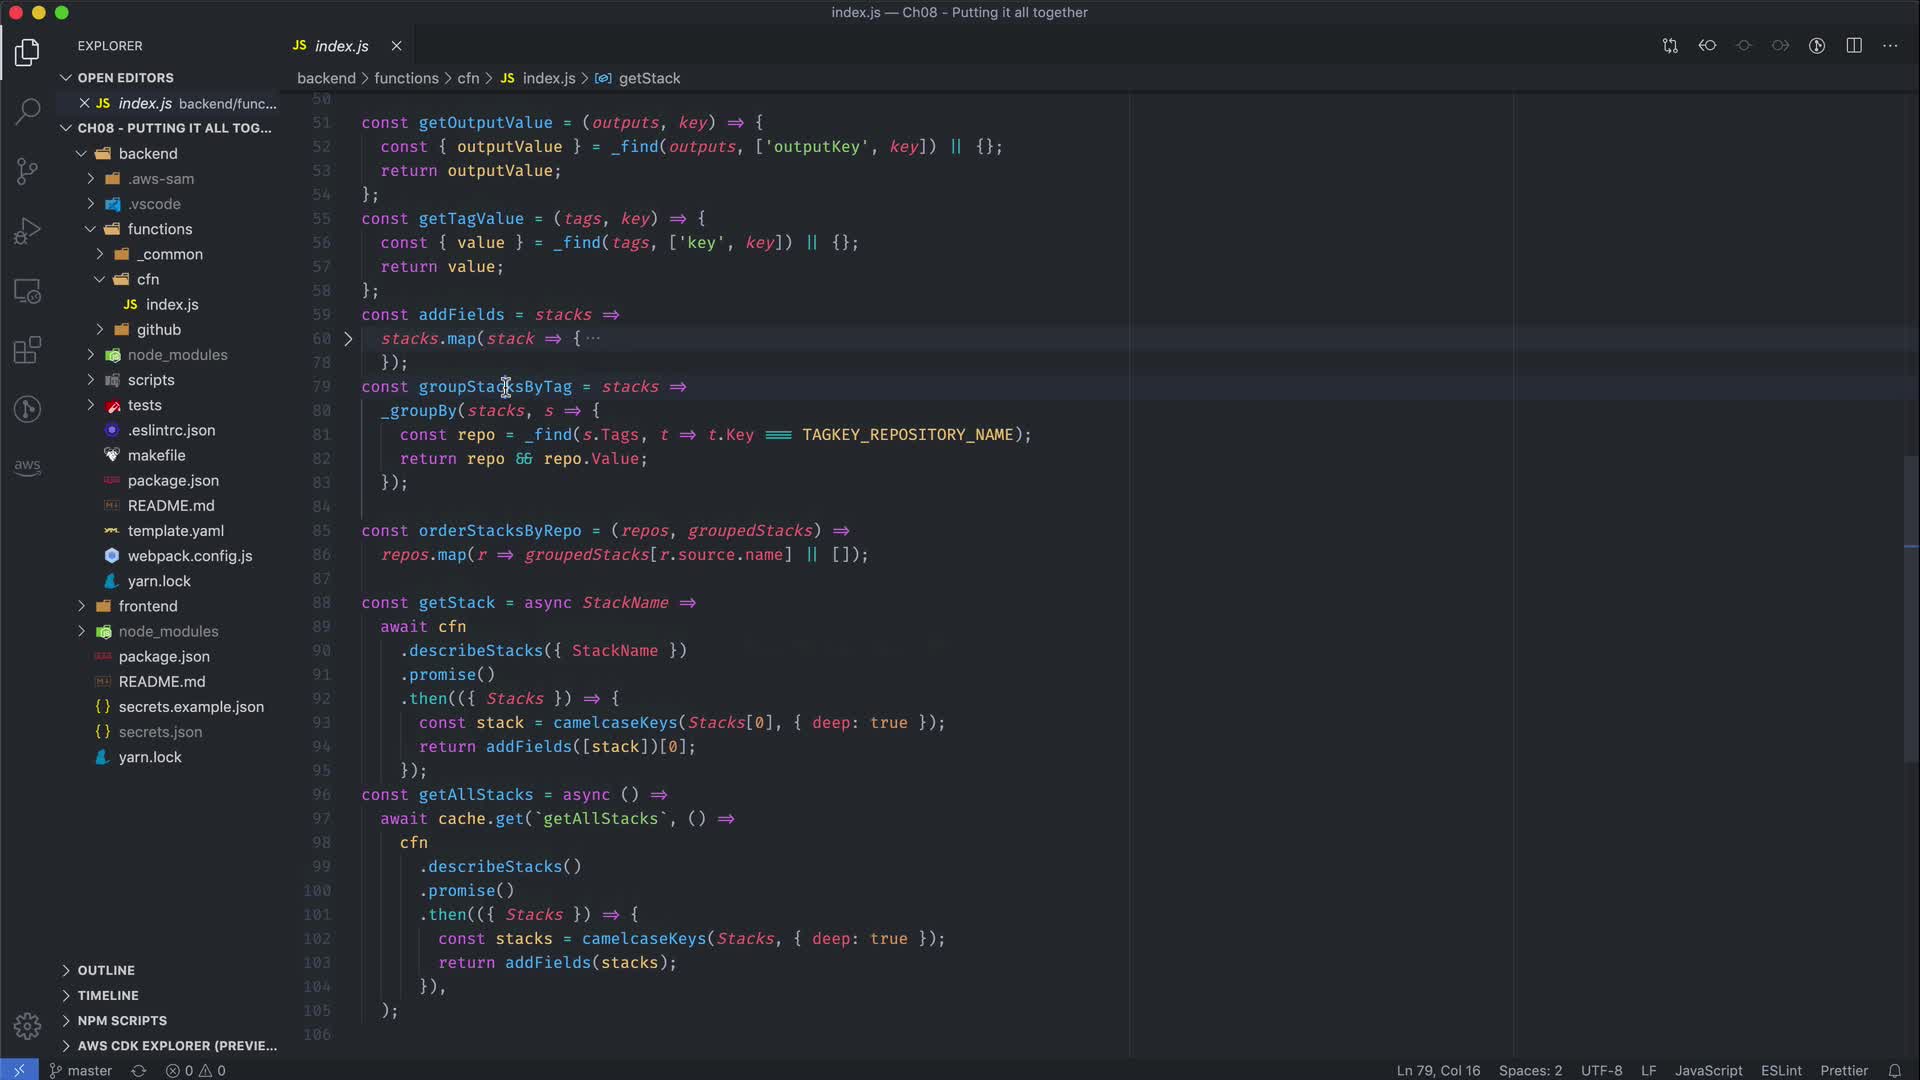Close the index.js tab
1920x1080 pixels.
tap(396, 46)
